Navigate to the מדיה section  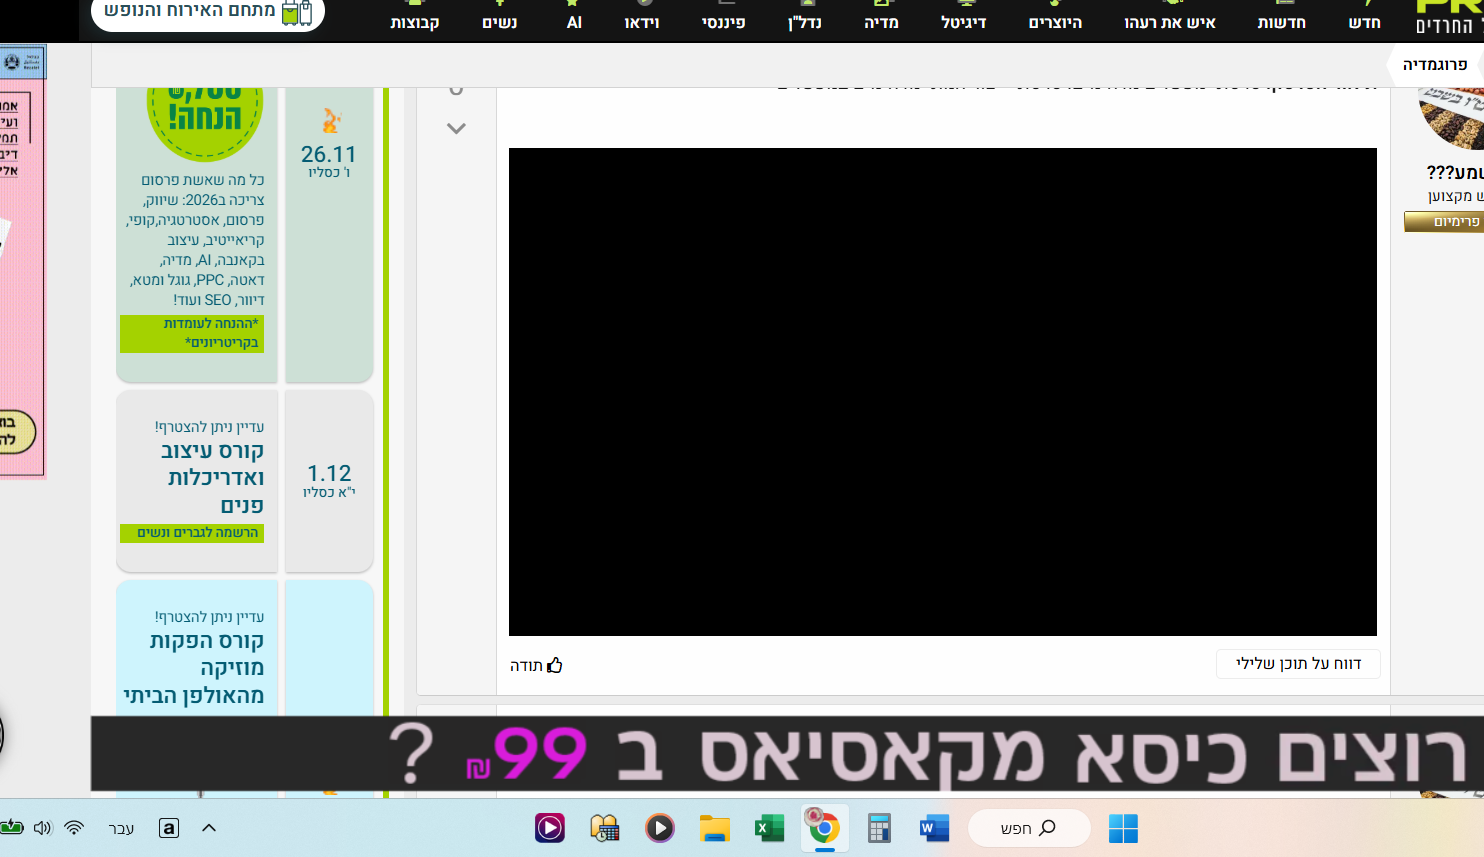pyautogui.click(x=882, y=22)
